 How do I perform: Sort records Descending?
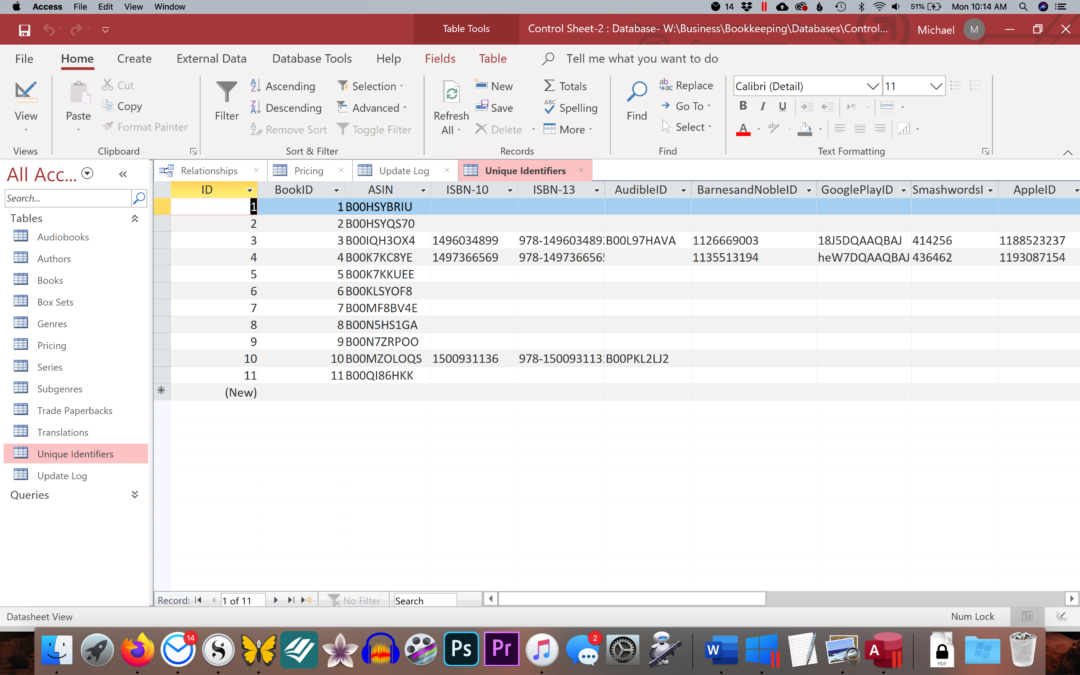point(286,107)
